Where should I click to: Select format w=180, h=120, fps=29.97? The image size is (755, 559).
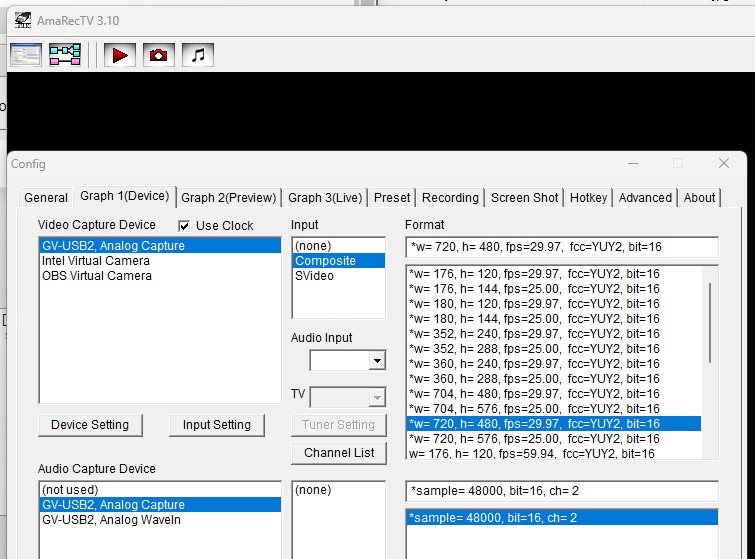point(554,304)
